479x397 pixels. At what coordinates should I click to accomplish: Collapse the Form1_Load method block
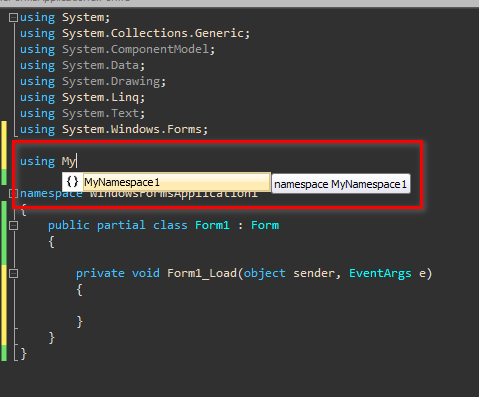coord(13,273)
